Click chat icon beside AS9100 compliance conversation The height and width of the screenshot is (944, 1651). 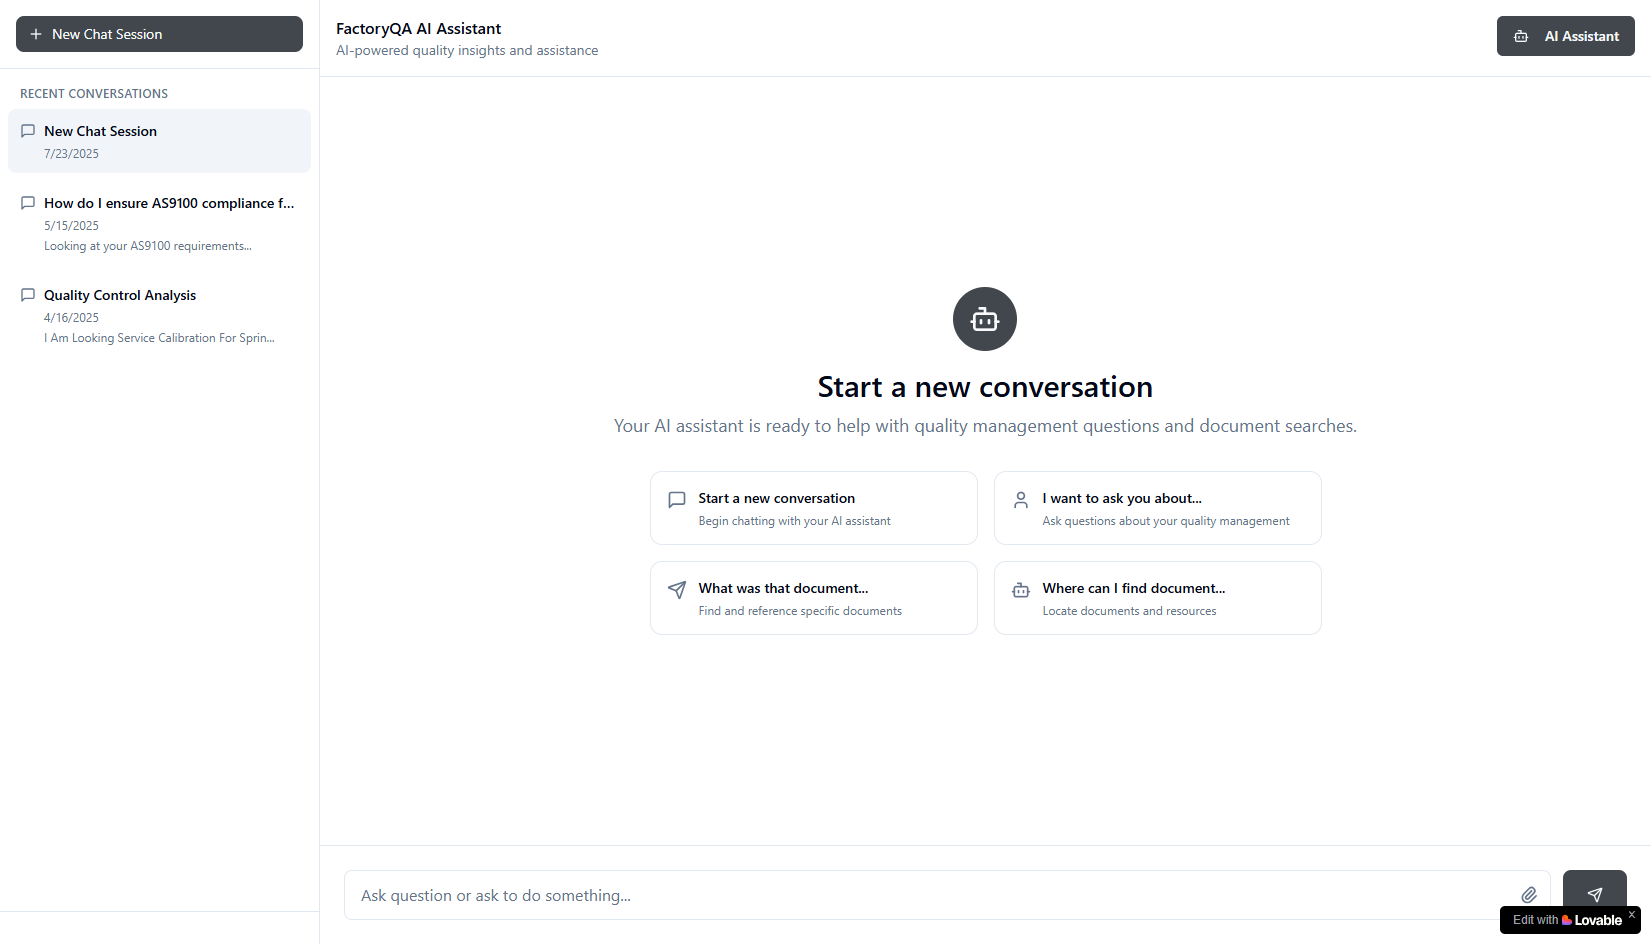(x=28, y=203)
